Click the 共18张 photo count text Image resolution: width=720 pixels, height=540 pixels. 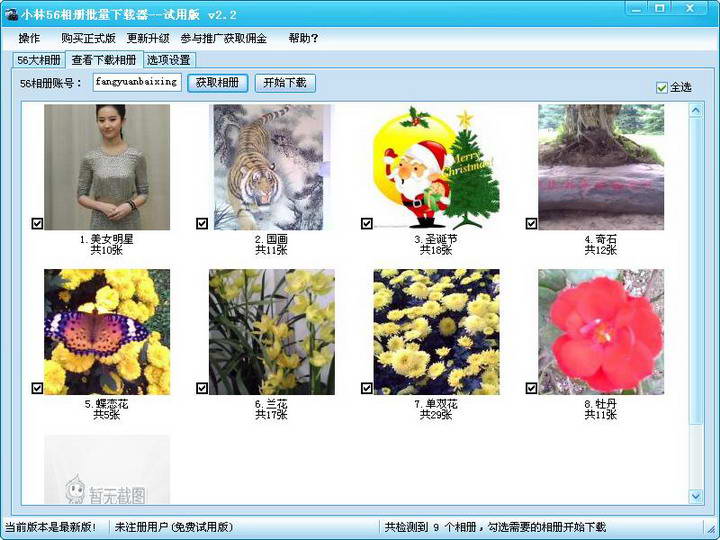436,250
